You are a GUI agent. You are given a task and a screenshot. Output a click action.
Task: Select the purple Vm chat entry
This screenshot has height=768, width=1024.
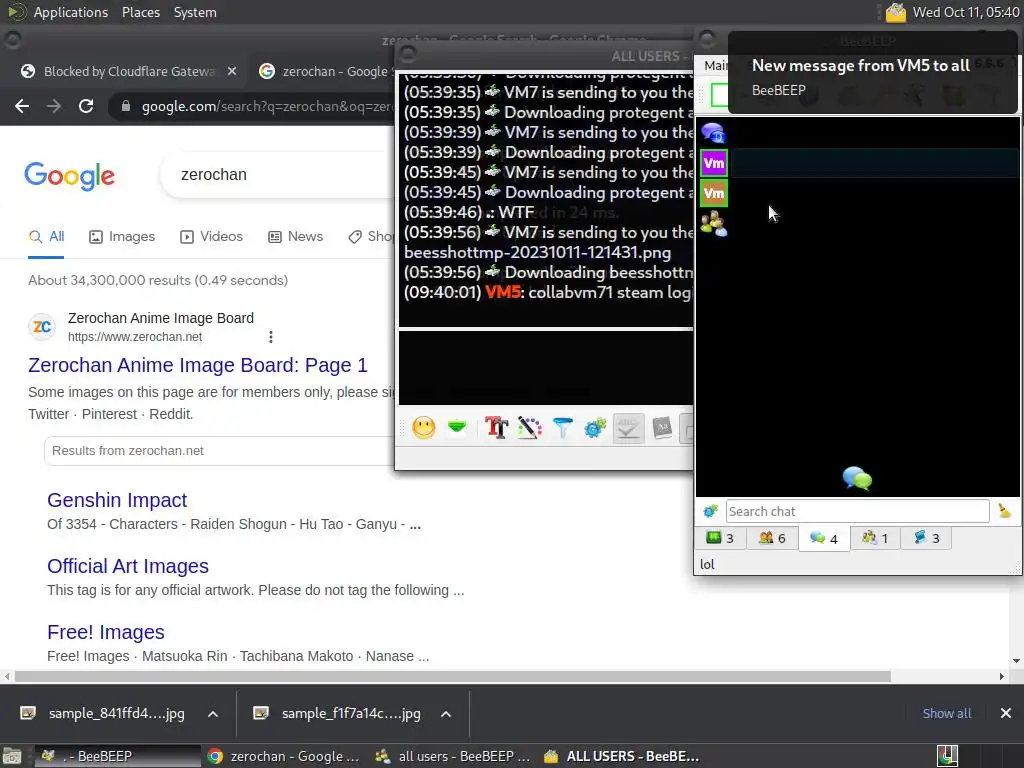[714, 163]
